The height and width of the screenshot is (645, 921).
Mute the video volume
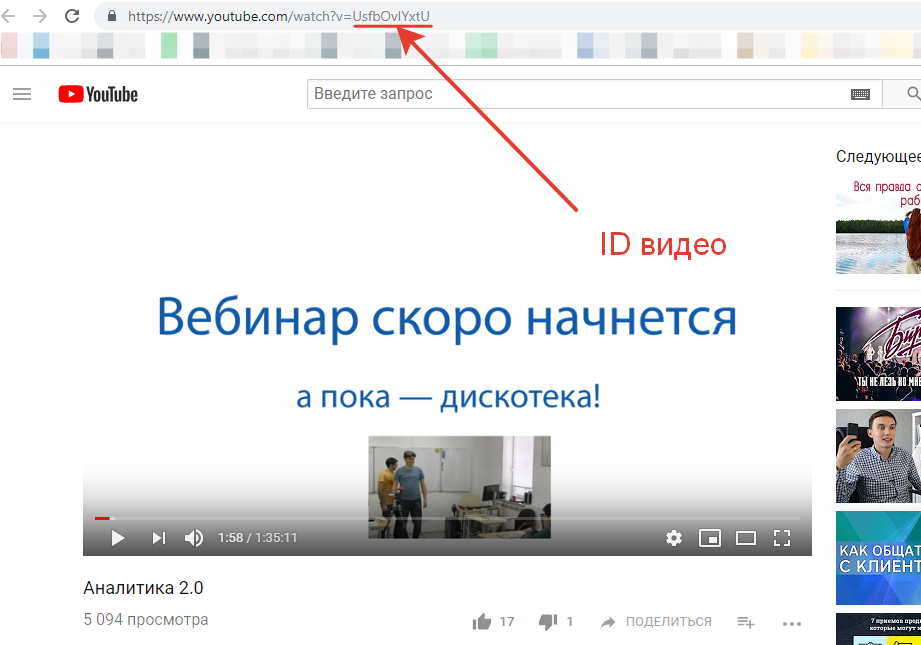coord(194,538)
